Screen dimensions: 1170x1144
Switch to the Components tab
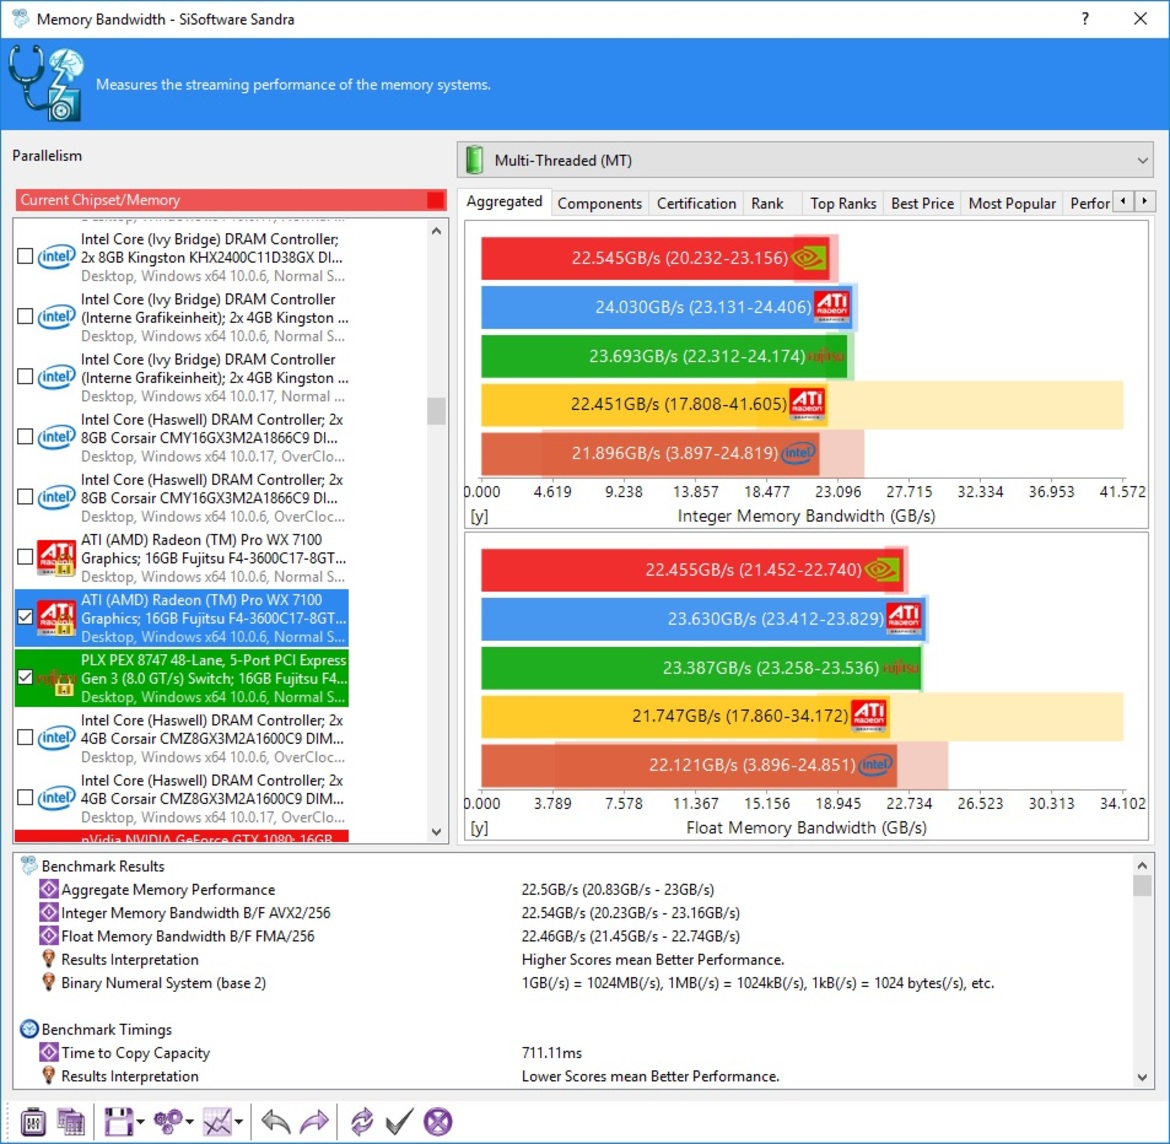[599, 203]
